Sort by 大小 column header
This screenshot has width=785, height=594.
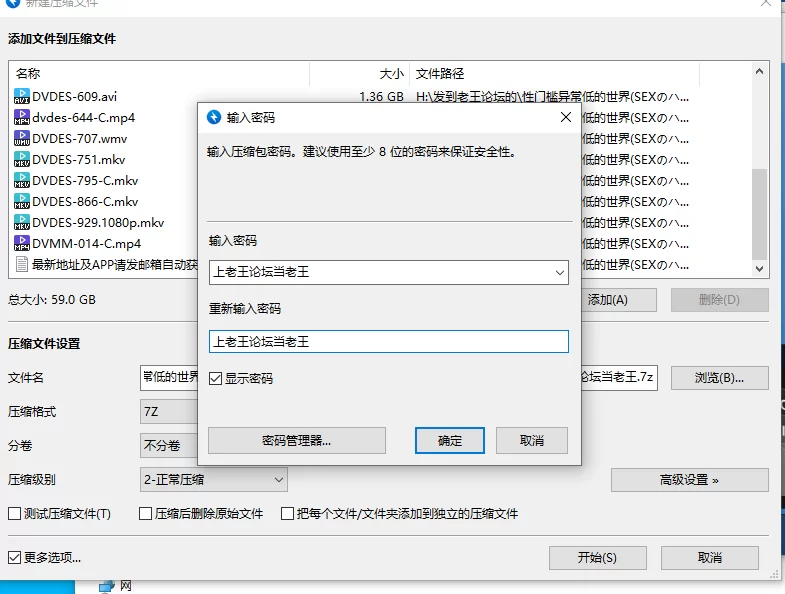click(359, 74)
